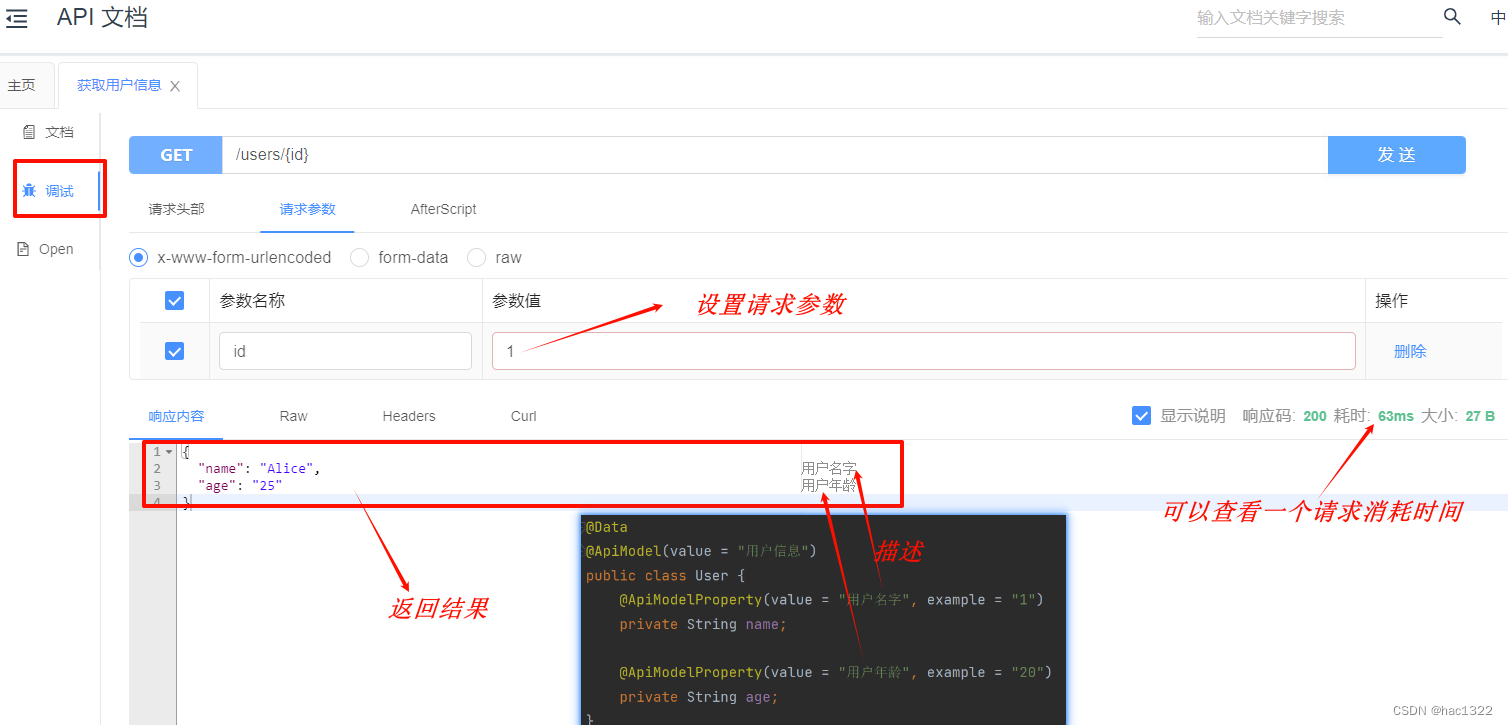Open the GET method selector
1508x725 pixels.
coord(176,155)
